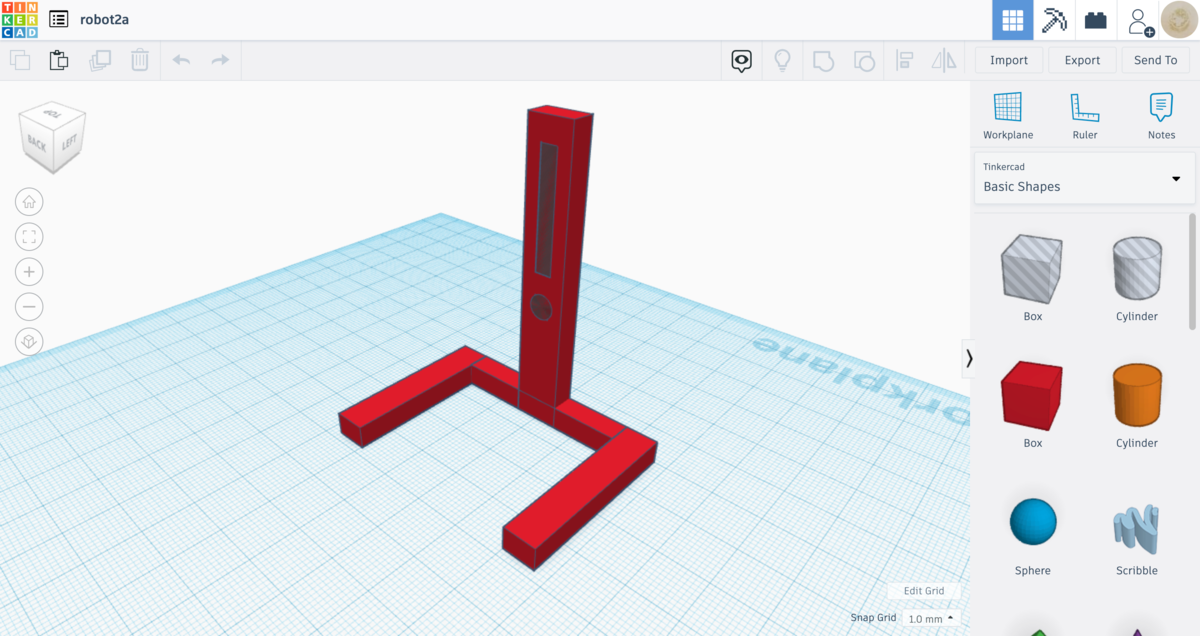Click the Fit all in view icon
The height and width of the screenshot is (636, 1200).
click(29, 237)
